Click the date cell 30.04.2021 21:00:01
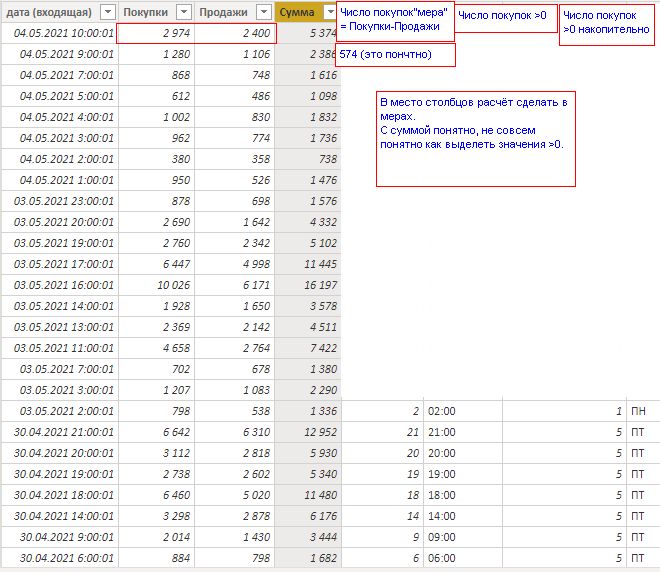The image size is (660, 572). (60, 432)
